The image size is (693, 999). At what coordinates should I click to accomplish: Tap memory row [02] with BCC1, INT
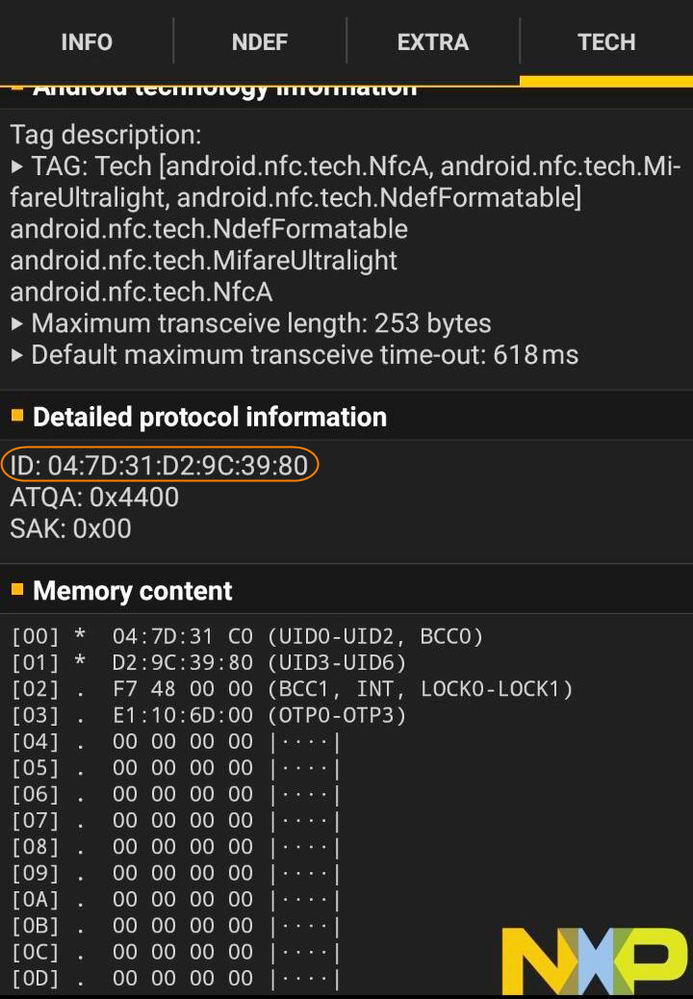[x=292, y=689]
